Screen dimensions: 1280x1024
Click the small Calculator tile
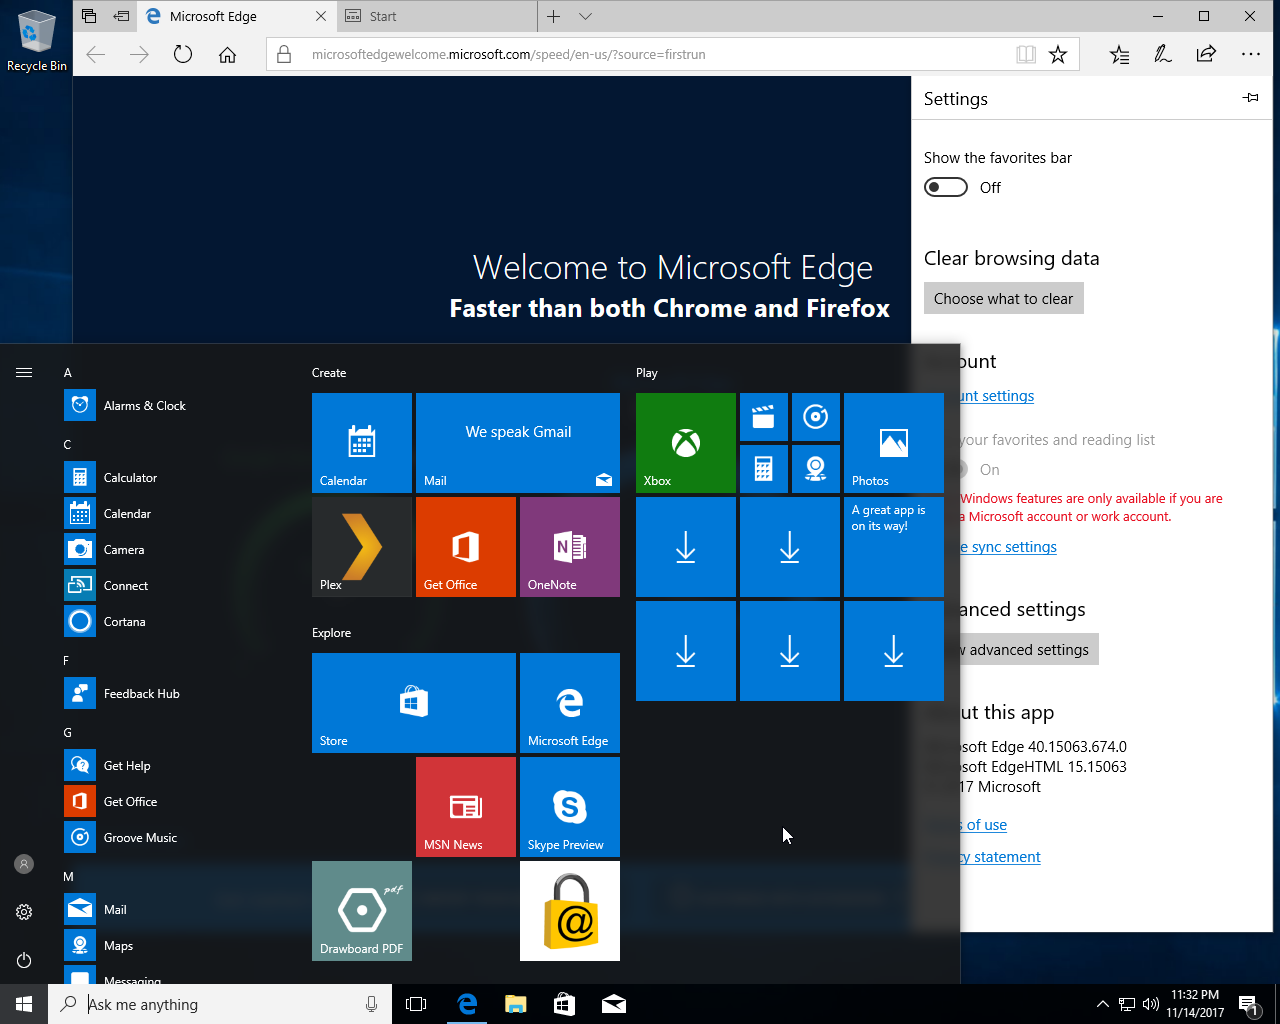764,469
